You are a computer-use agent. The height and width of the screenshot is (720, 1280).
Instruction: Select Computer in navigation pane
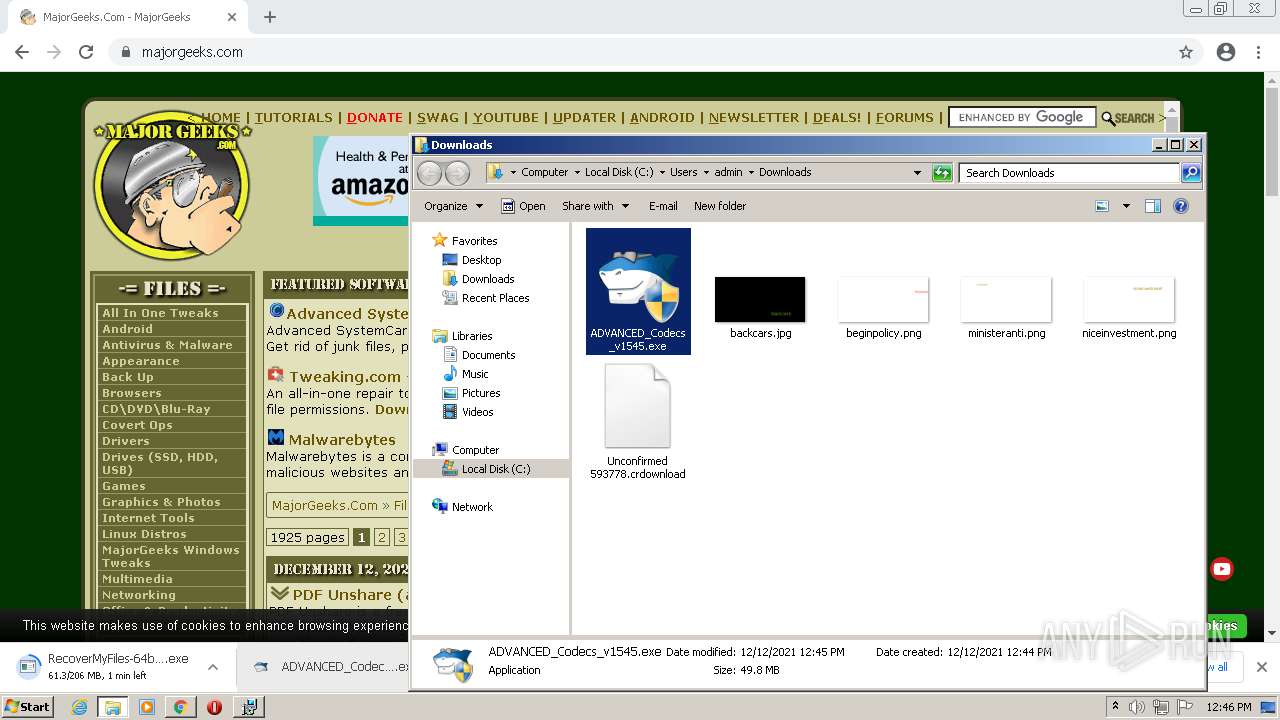tap(475, 450)
